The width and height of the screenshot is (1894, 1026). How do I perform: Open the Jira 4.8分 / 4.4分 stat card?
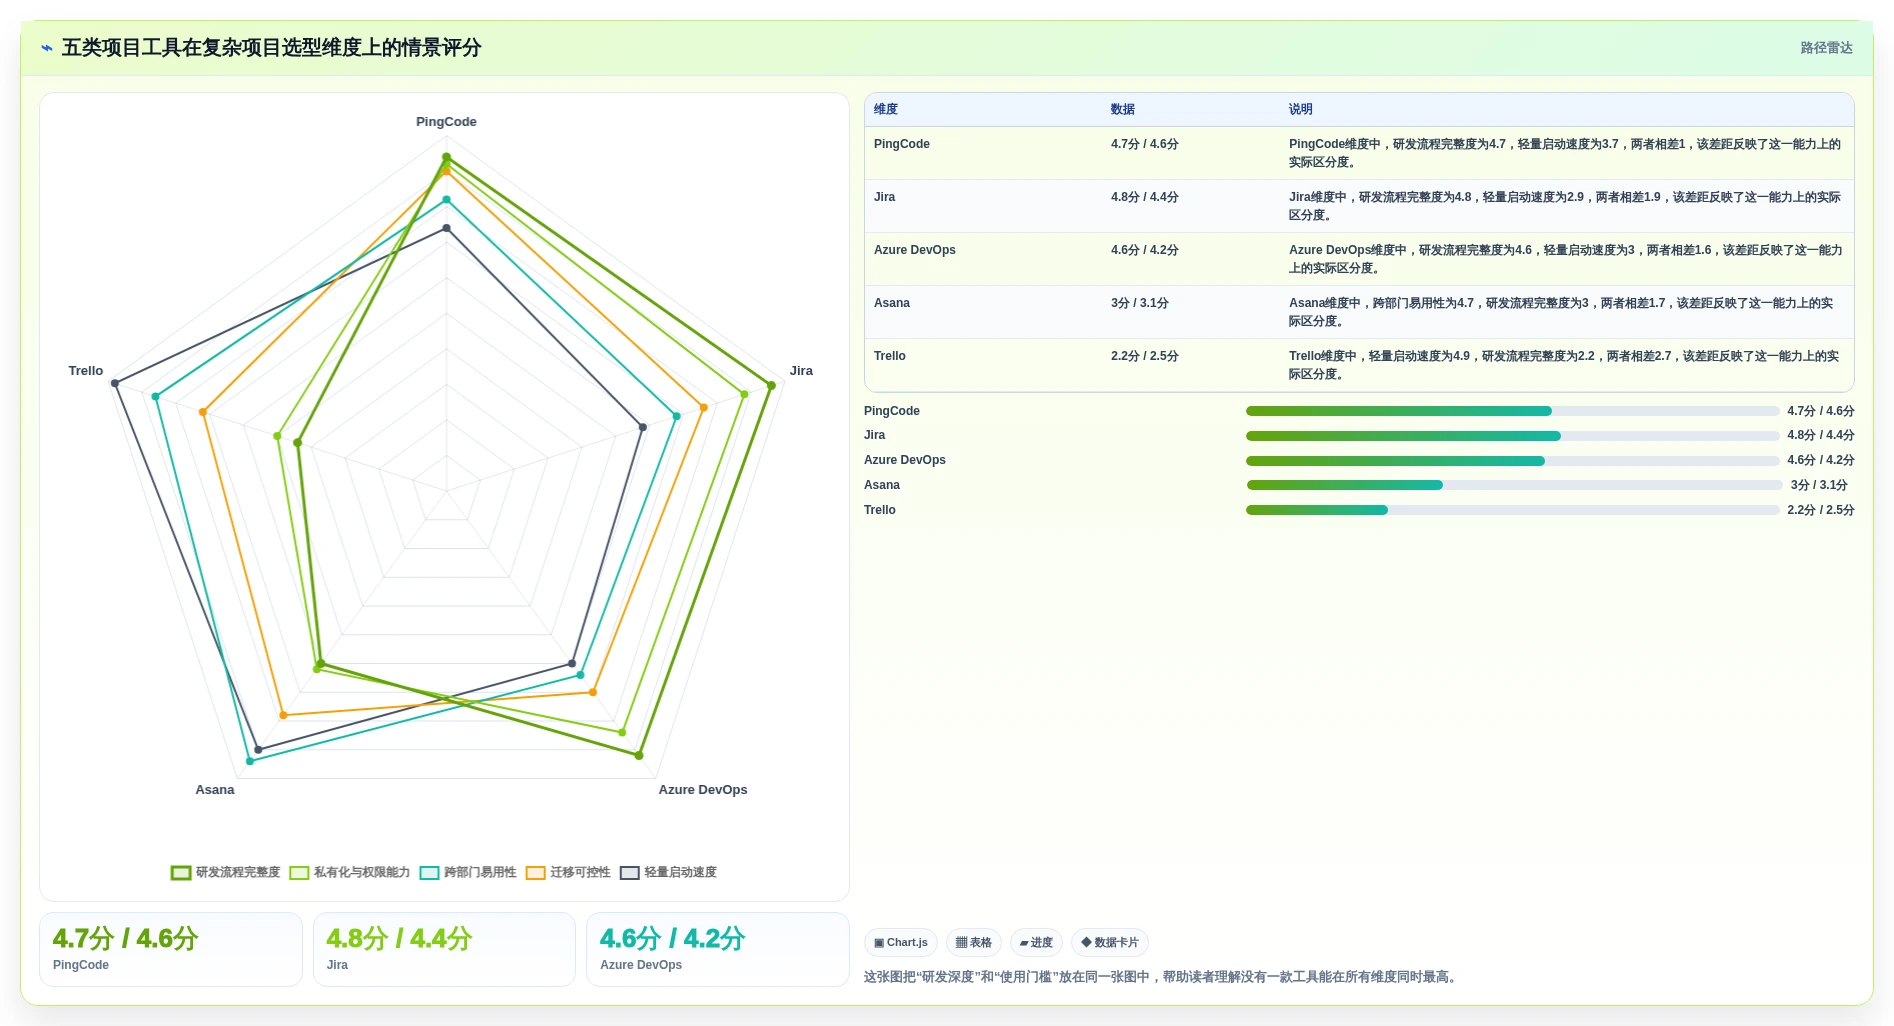click(444, 949)
